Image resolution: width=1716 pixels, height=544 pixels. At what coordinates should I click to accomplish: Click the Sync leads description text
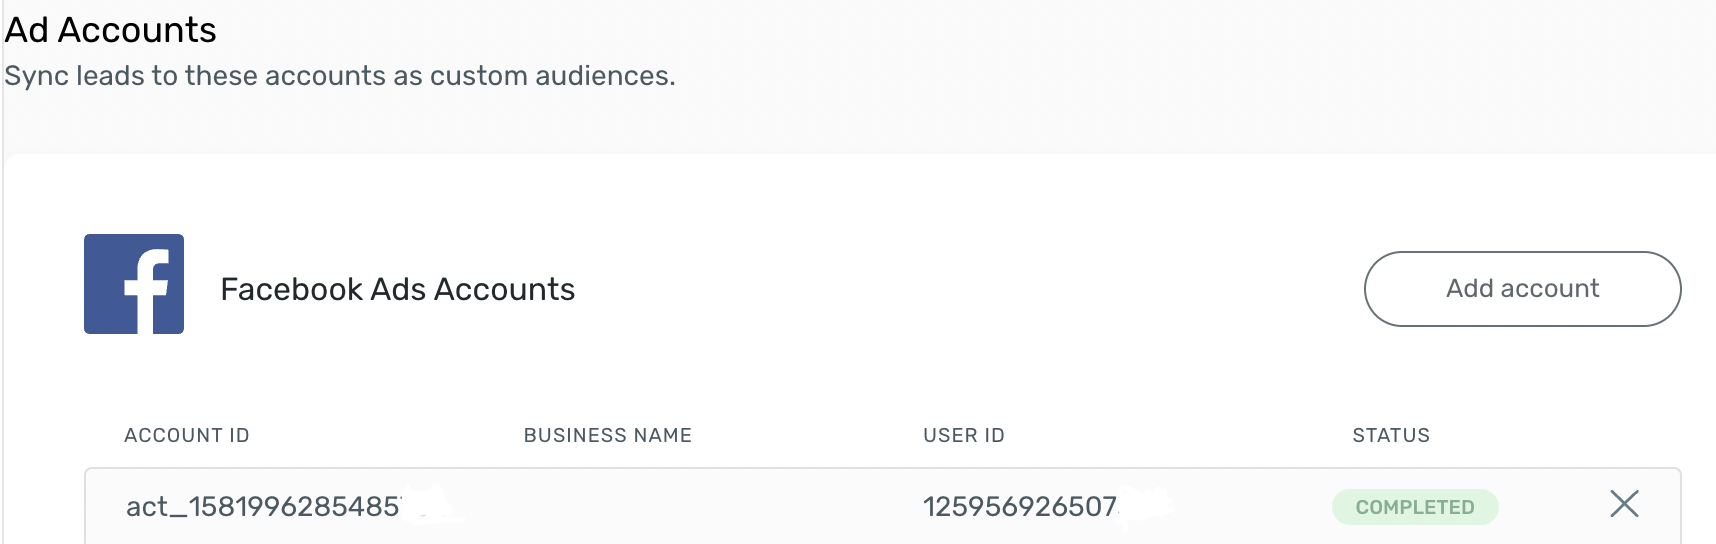click(x=340, y=76)
